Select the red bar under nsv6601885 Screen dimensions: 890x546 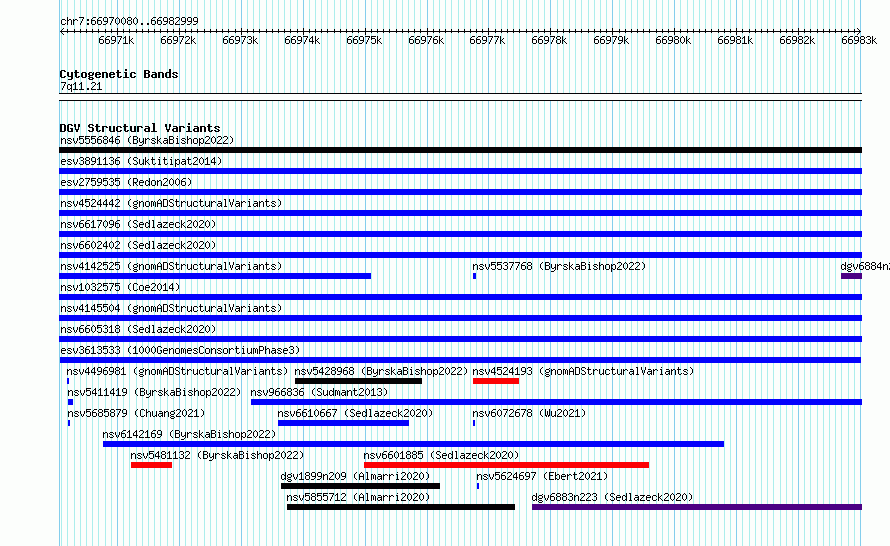coord(506,465)
